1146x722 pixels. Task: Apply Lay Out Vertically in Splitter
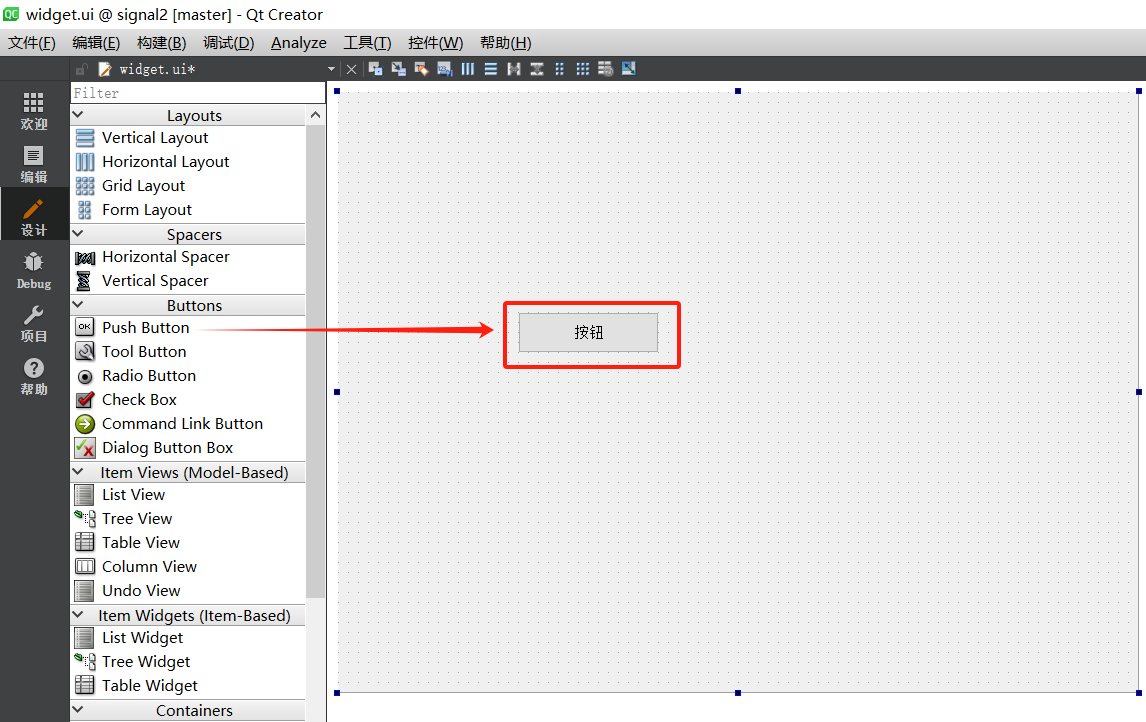[x=536, y=69]
